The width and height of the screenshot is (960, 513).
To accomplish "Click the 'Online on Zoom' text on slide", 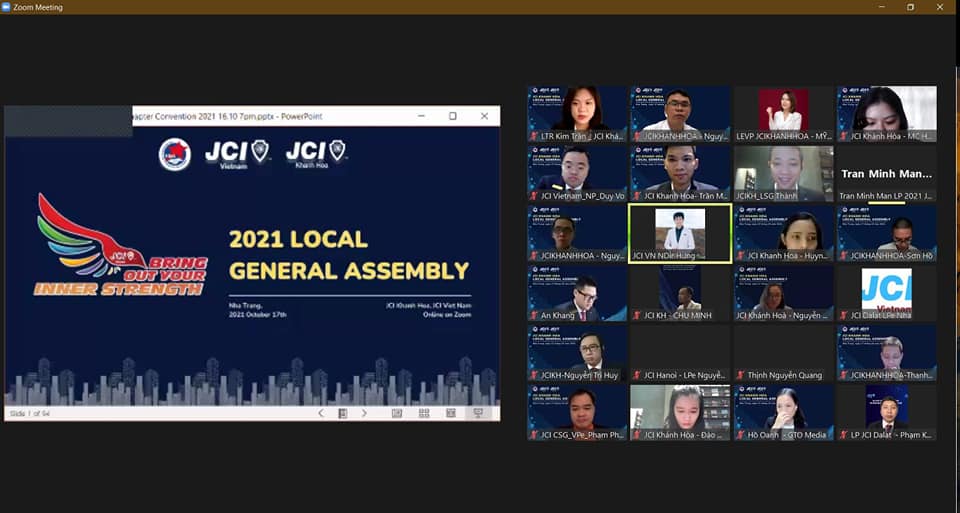I will [x=447, y=315].
